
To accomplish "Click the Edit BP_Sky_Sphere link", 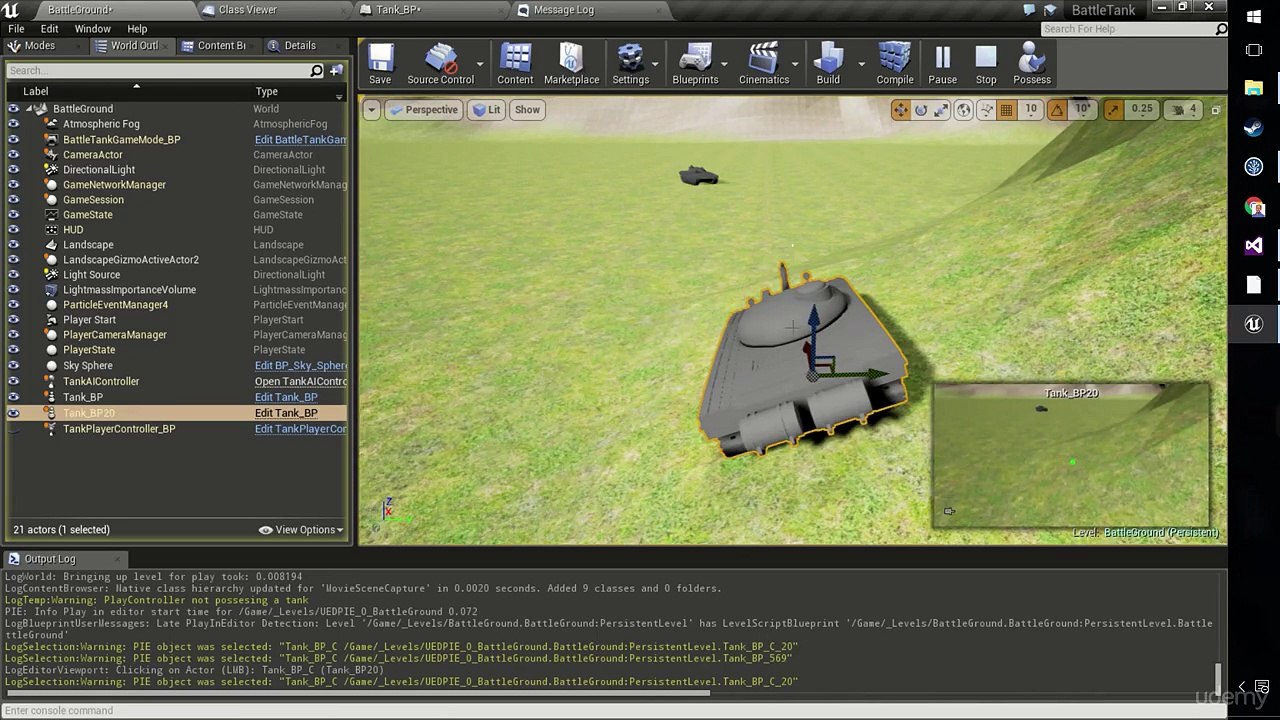I will (300, 366).
